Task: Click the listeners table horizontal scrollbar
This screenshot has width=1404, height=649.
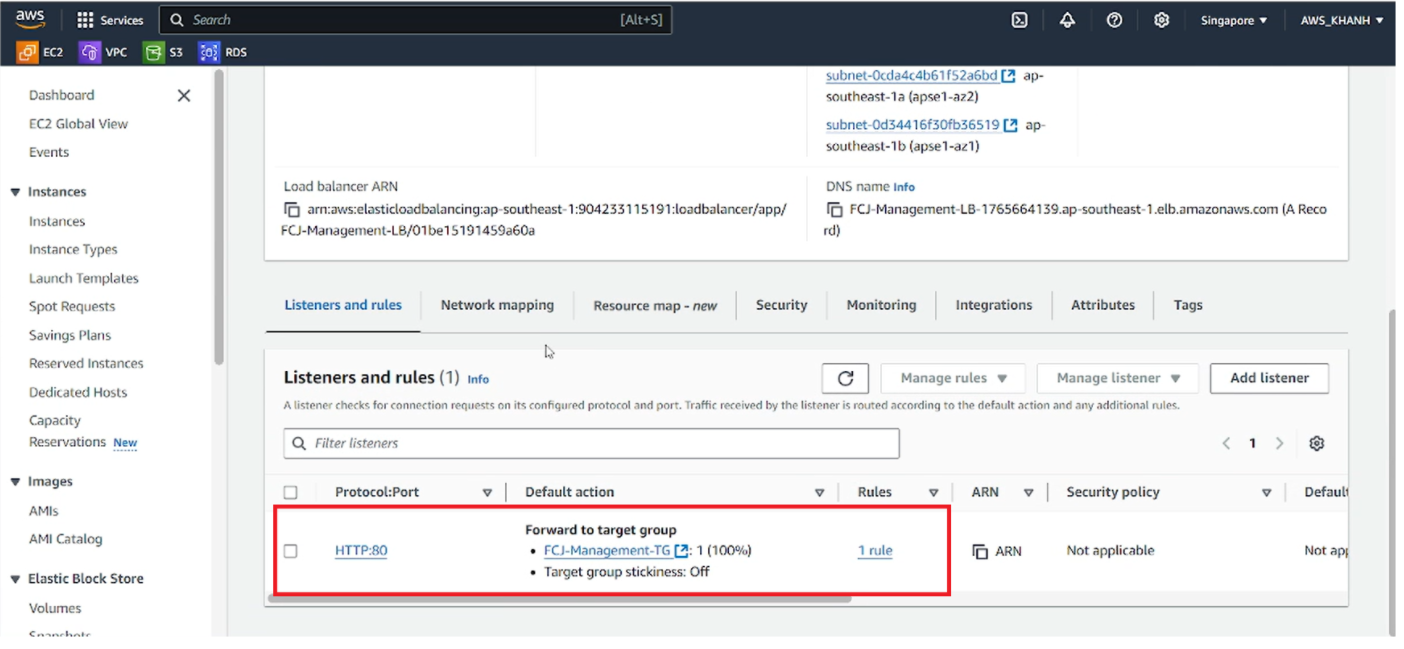Action: (x=558, y=599)
